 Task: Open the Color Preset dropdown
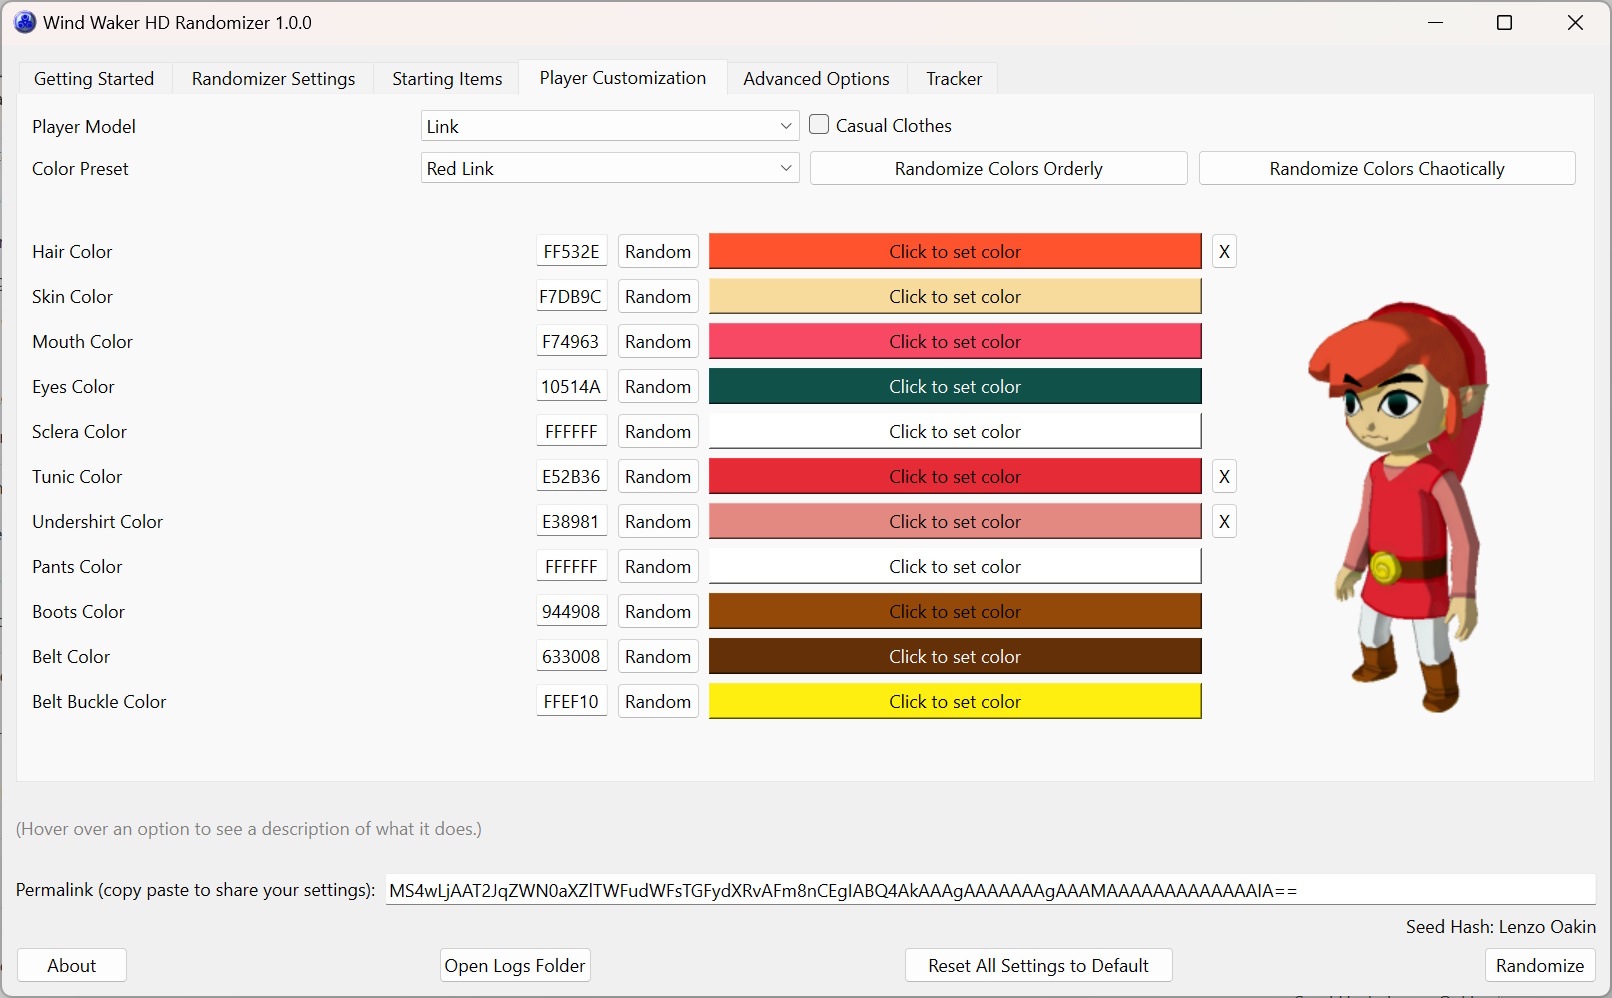pos(610,168)
